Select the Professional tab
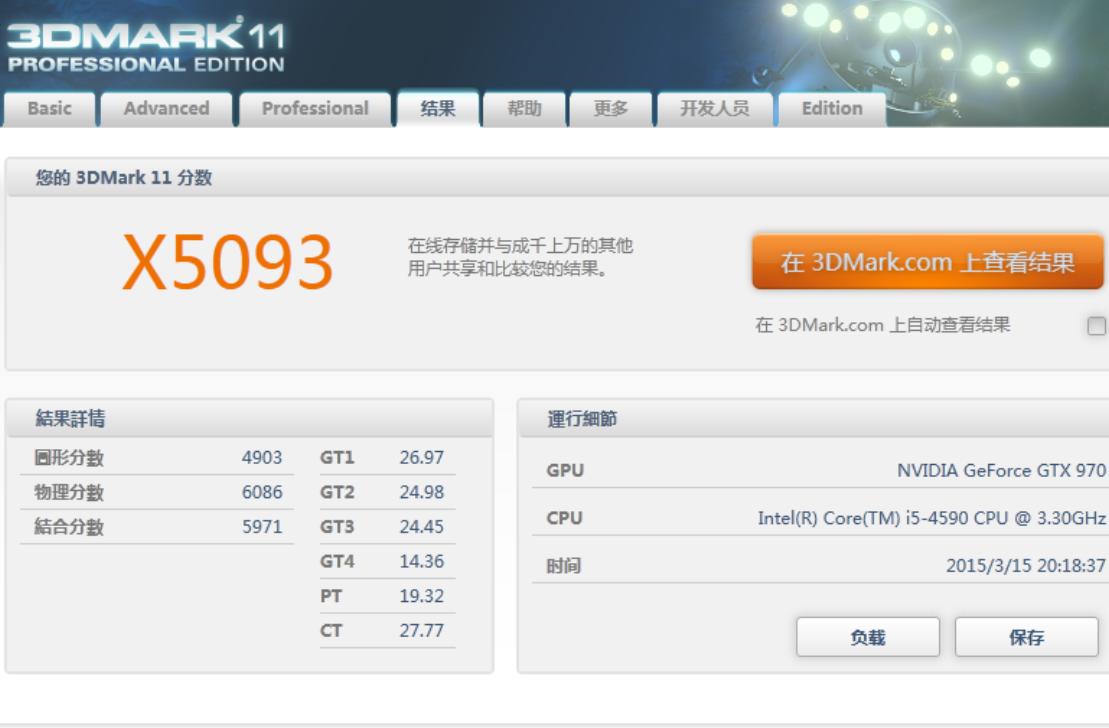 click(x=315, y=109)
